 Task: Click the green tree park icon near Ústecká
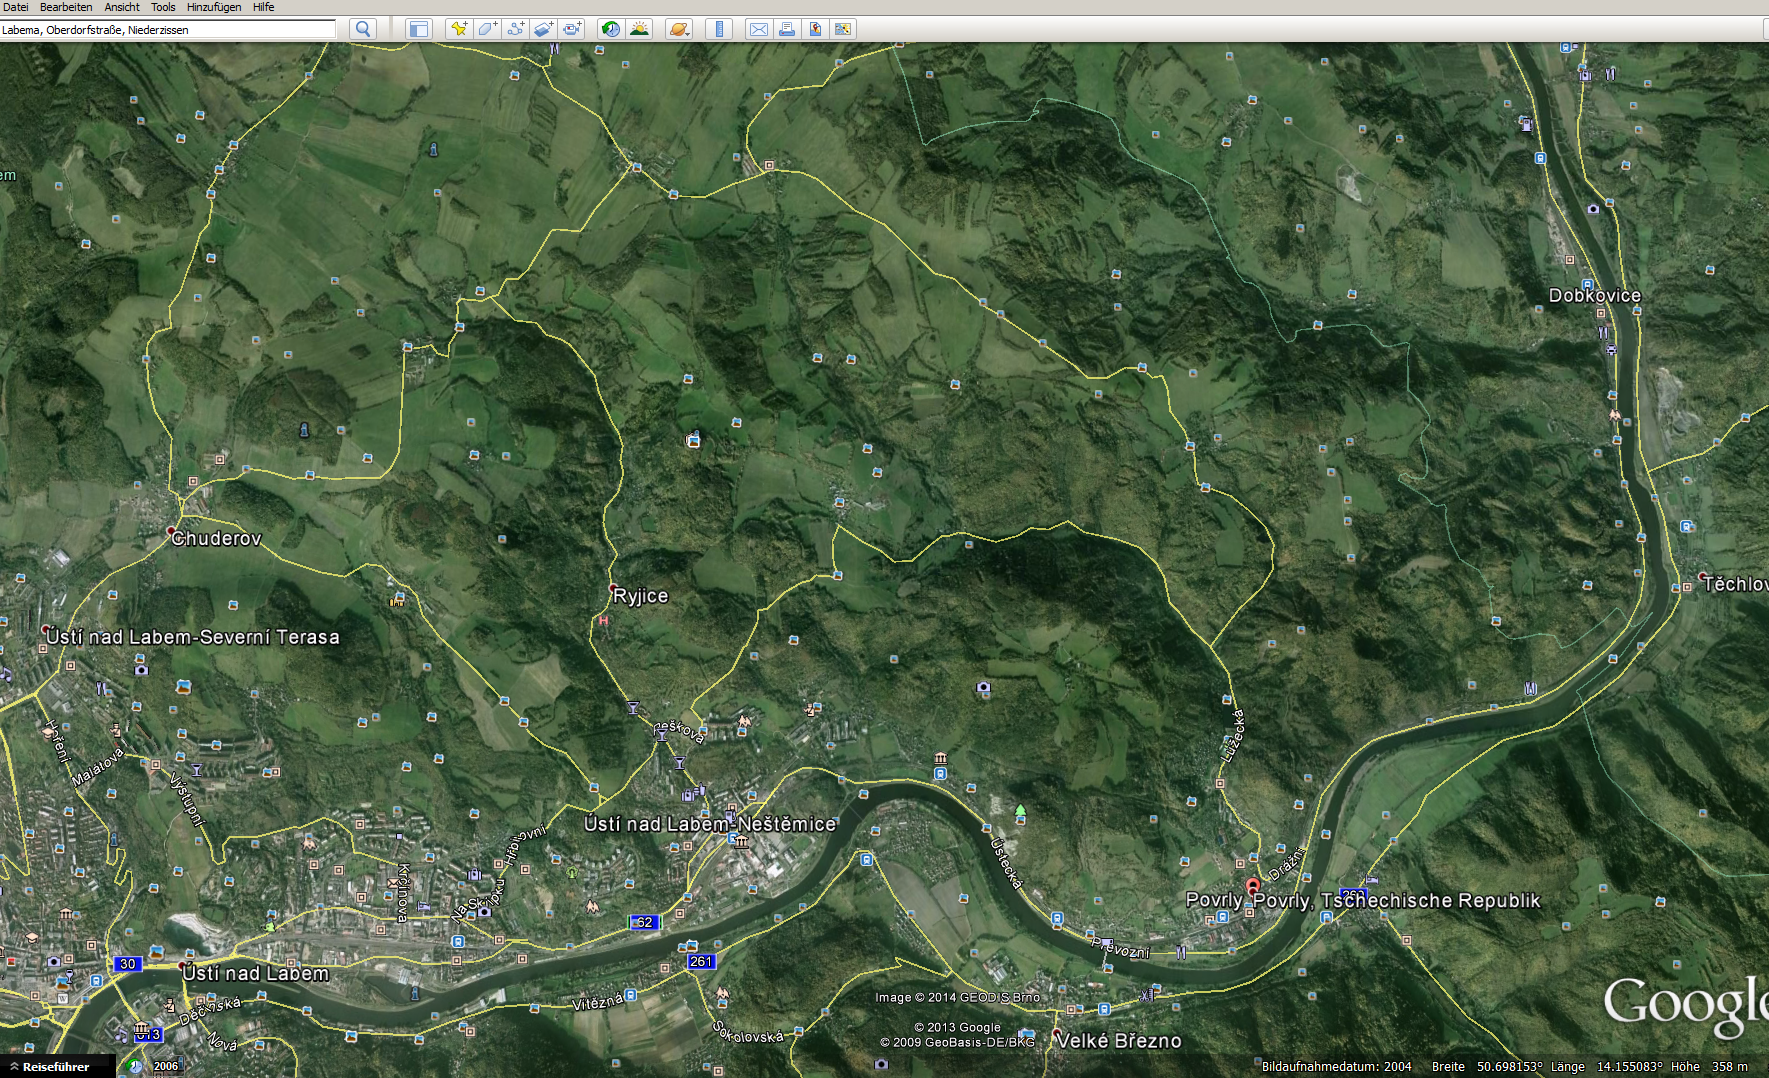point(1020,810)
